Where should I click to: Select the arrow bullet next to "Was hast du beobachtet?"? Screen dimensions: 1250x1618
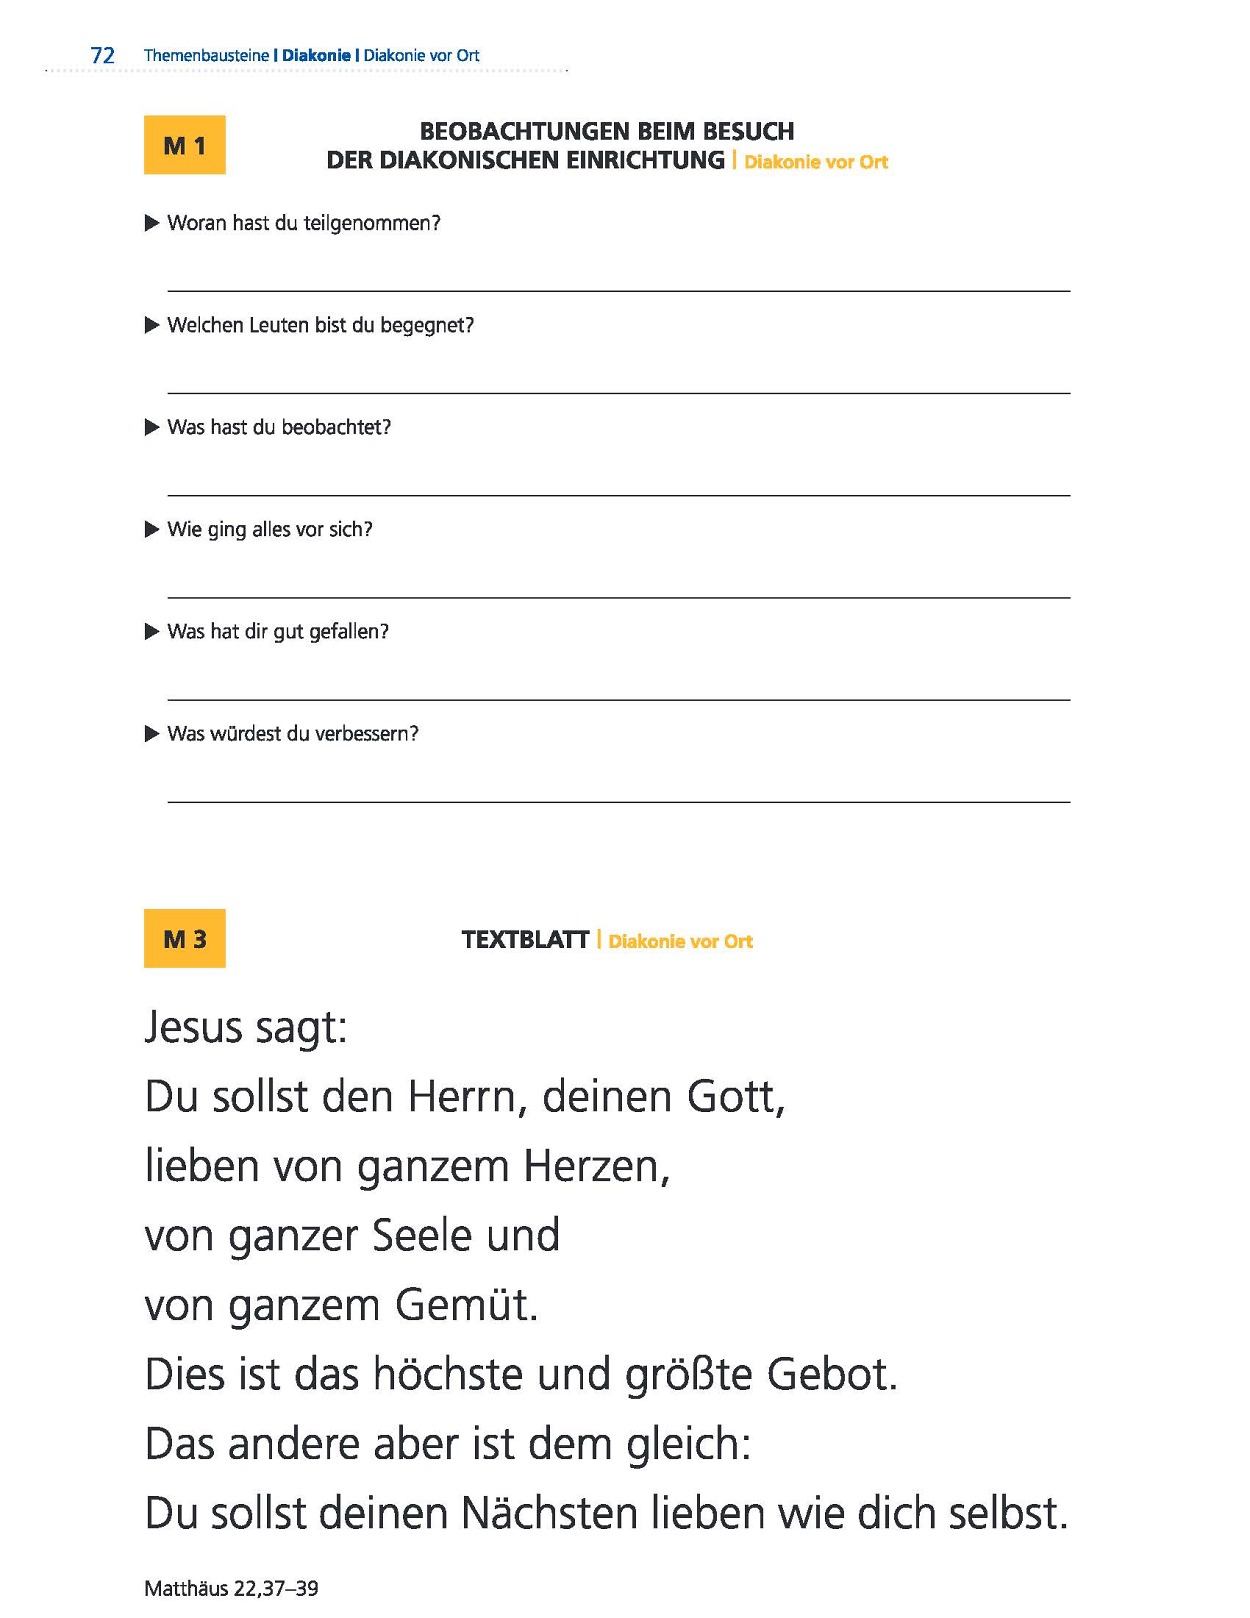[152, 427]
